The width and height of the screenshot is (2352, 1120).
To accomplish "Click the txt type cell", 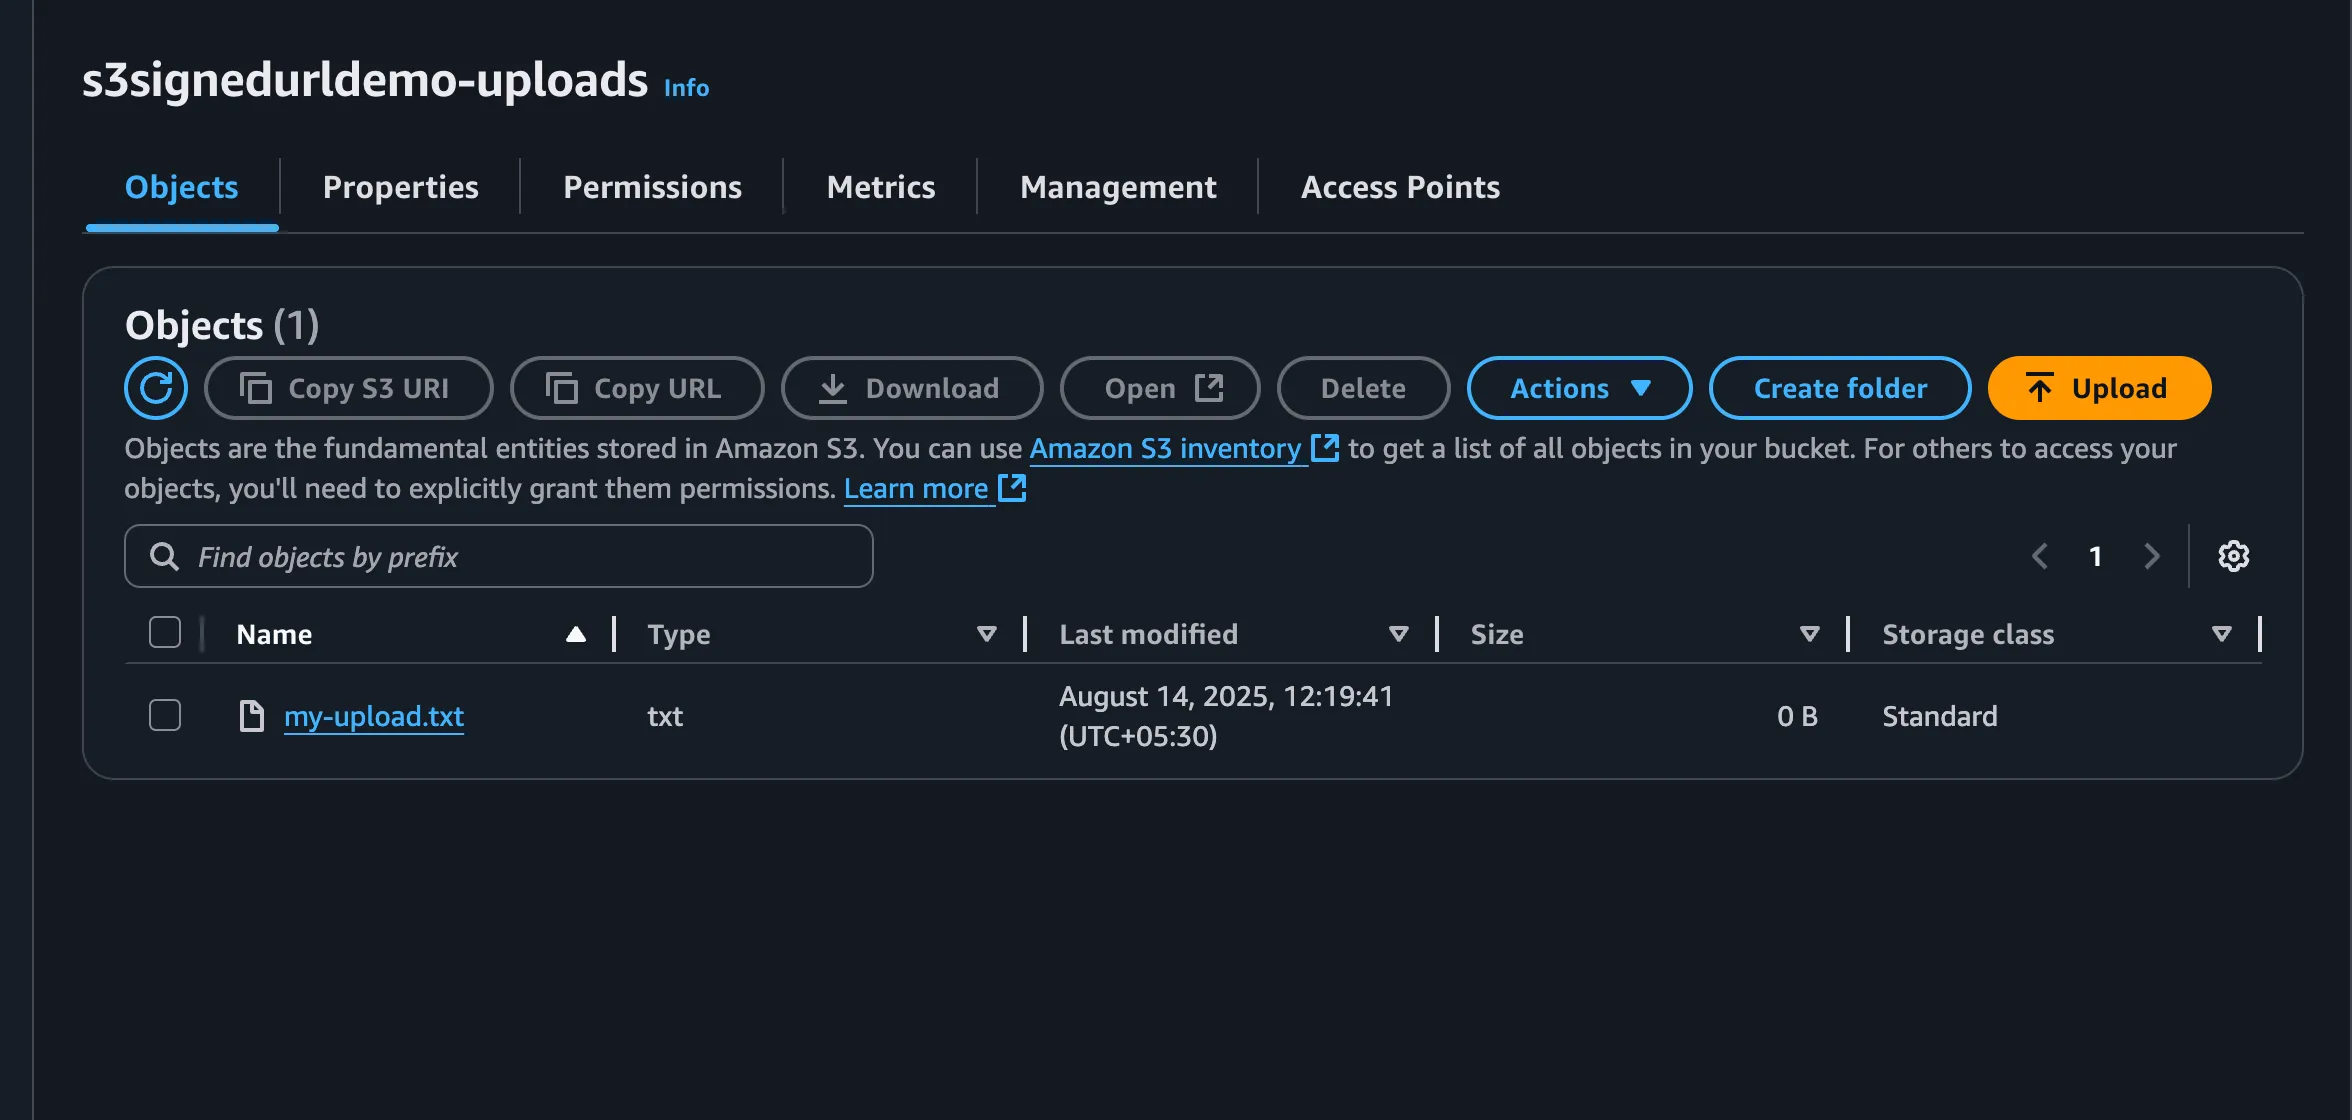I will point(665,716).
